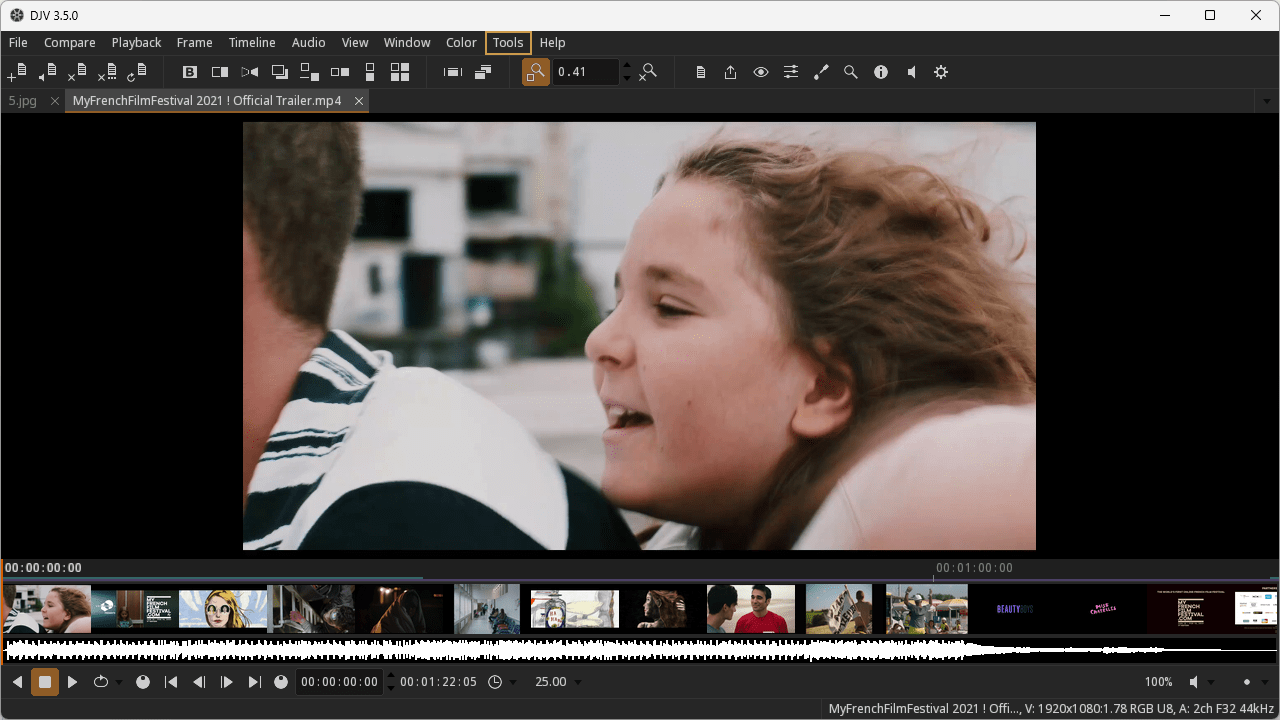Play the video forward

point(73,682)
